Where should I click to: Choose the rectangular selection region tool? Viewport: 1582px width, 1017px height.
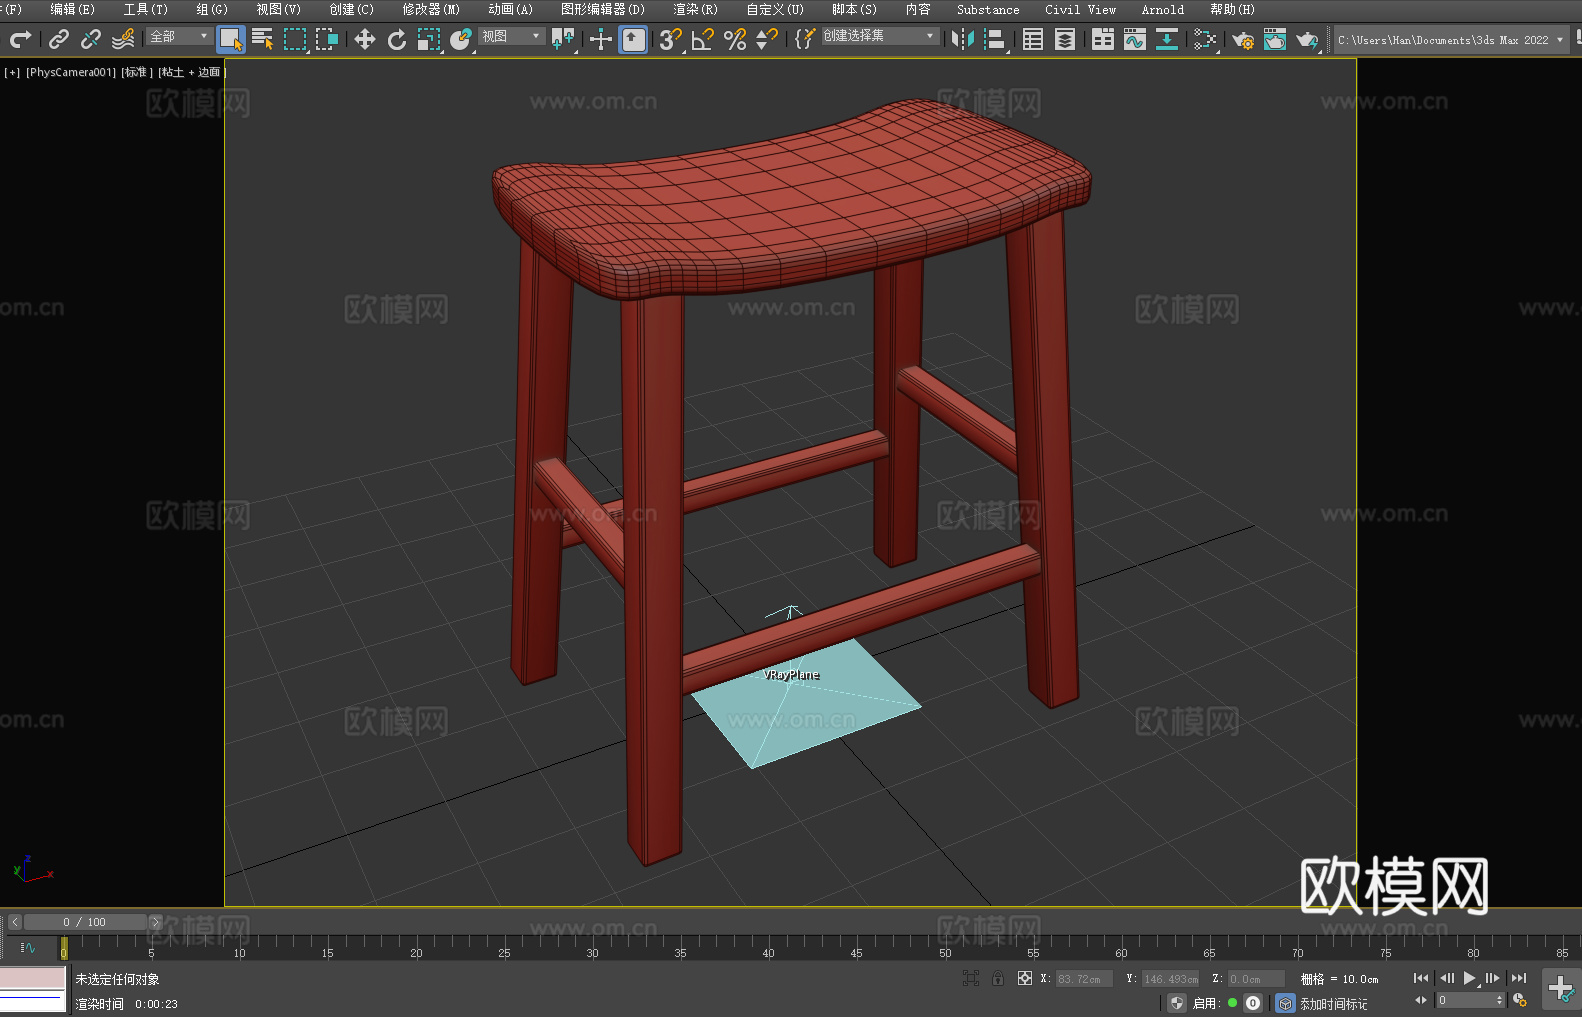[295, 39]
